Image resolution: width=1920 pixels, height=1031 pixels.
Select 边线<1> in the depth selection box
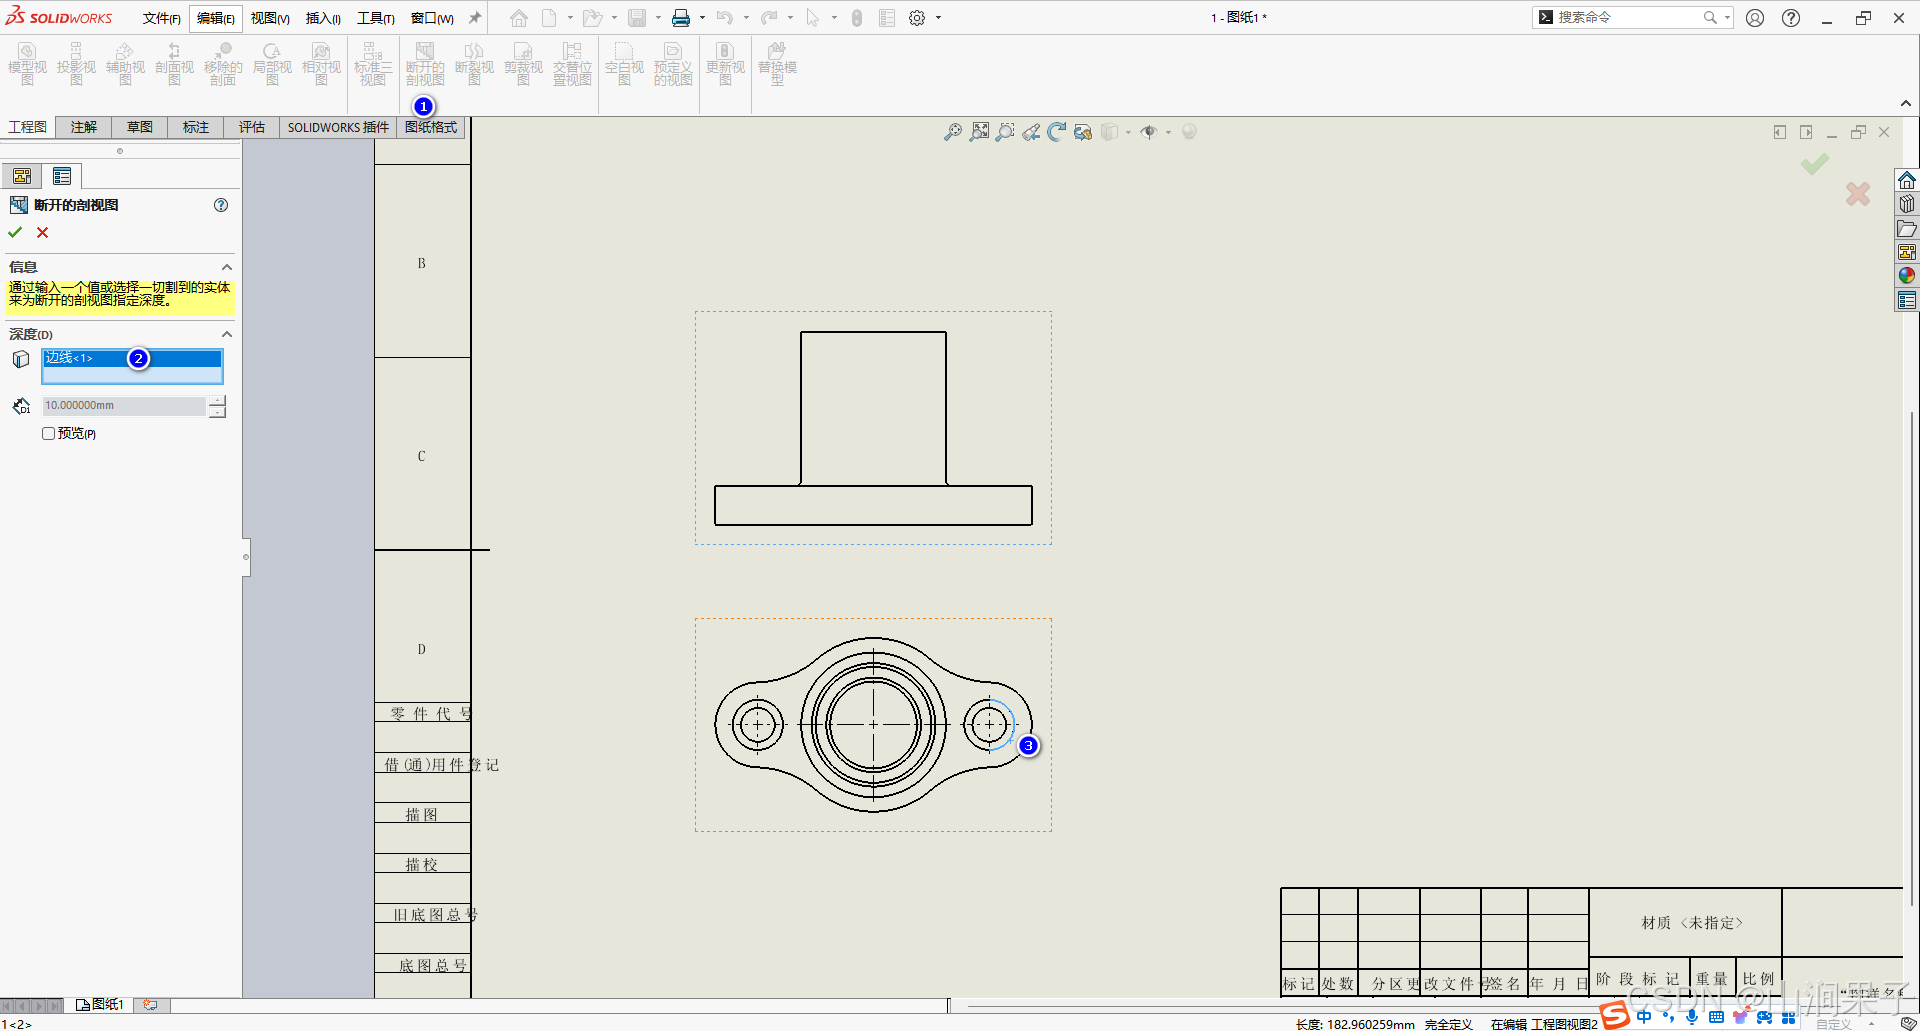[x=132, y=358]
